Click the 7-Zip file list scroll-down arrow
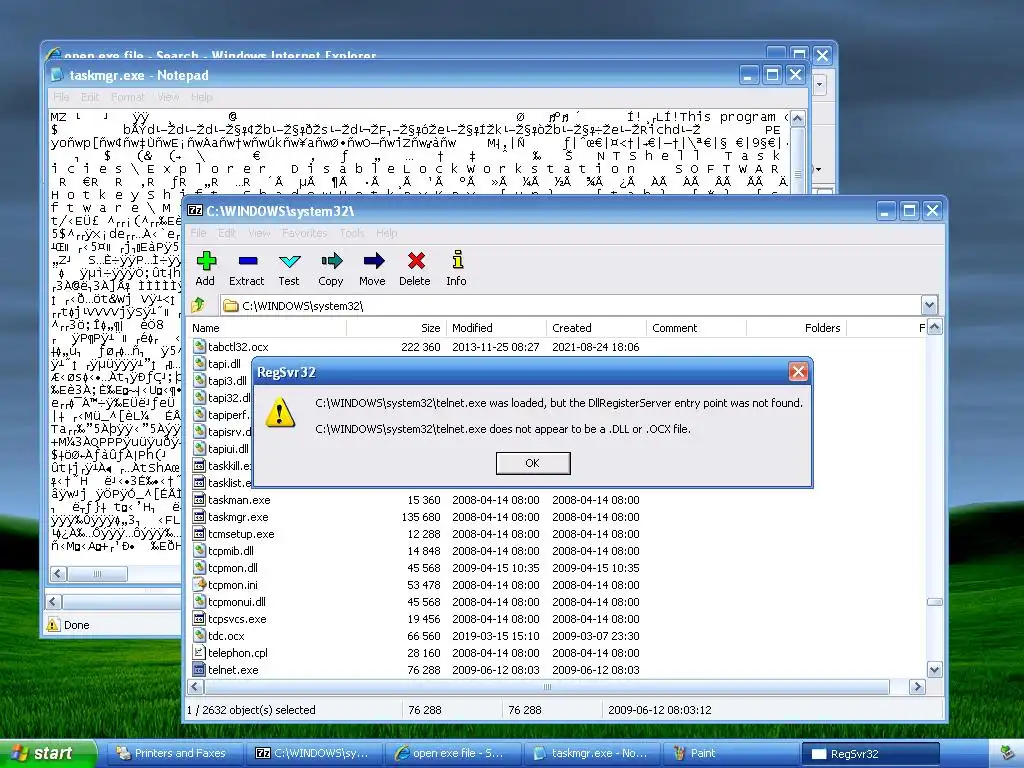Image resolution: width=1024 pixels, height=768 pixels. click(935, 670)
